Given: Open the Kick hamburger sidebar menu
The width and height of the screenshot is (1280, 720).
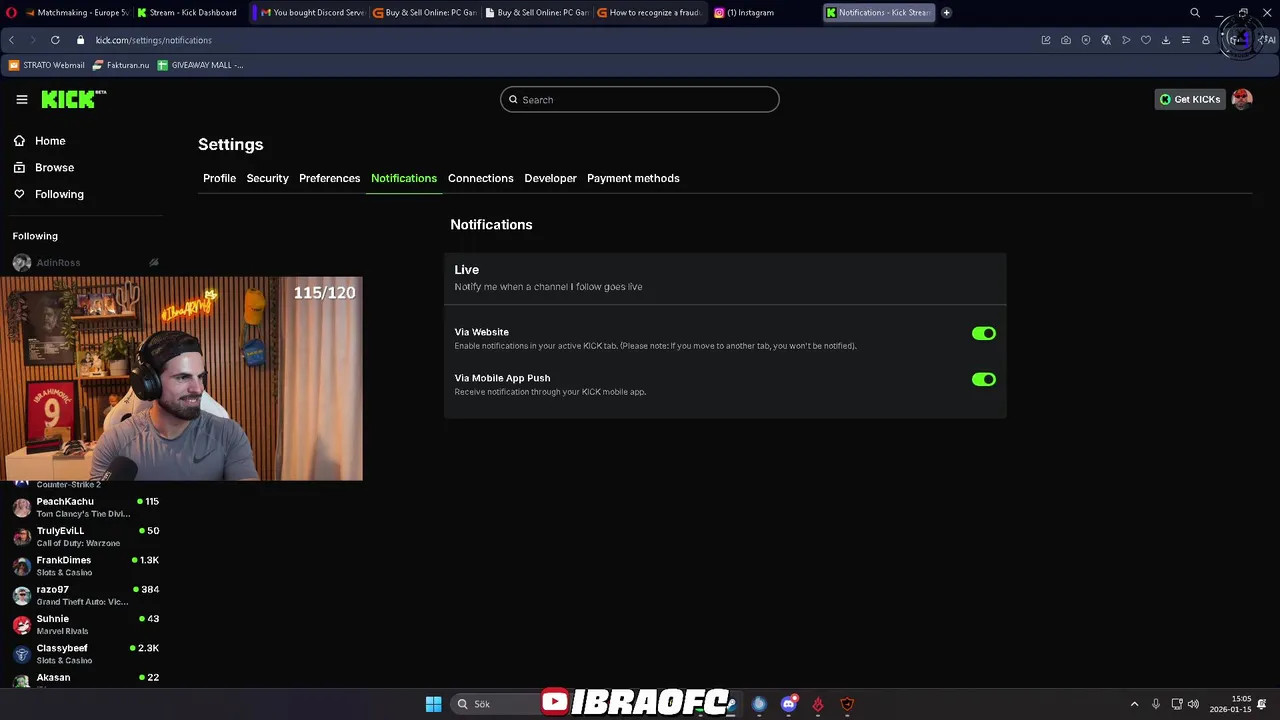Looking at the screenshot, I should tap(21, 99).
